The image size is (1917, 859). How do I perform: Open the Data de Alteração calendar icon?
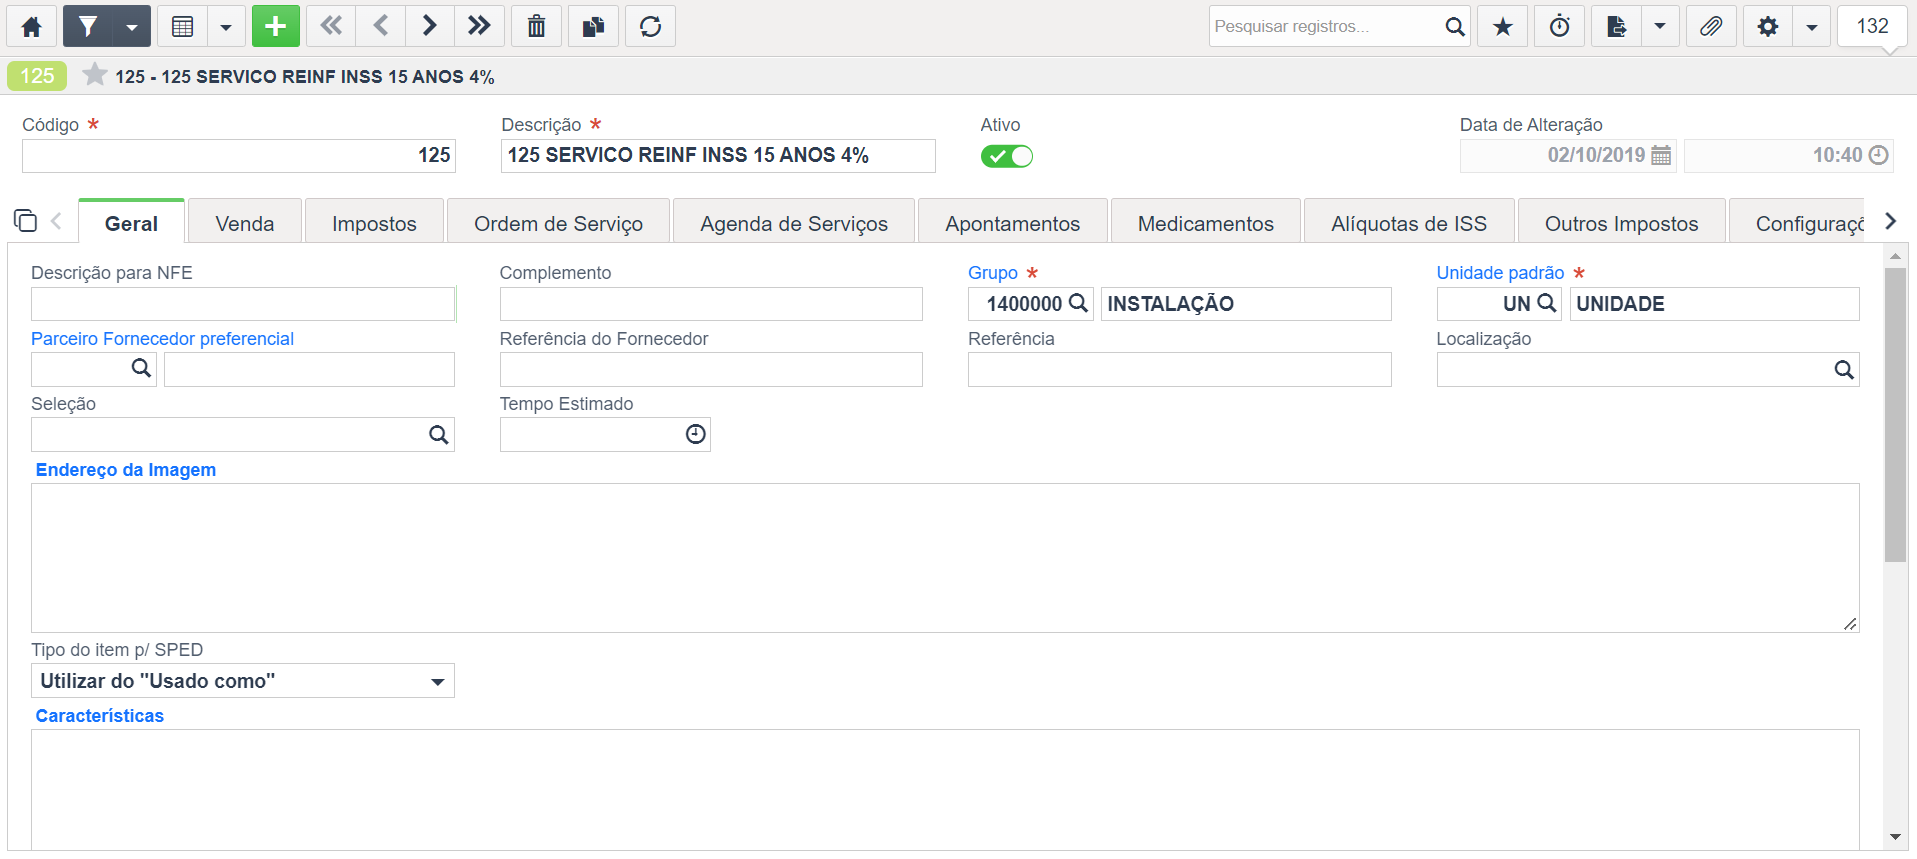coord(1661,155)
